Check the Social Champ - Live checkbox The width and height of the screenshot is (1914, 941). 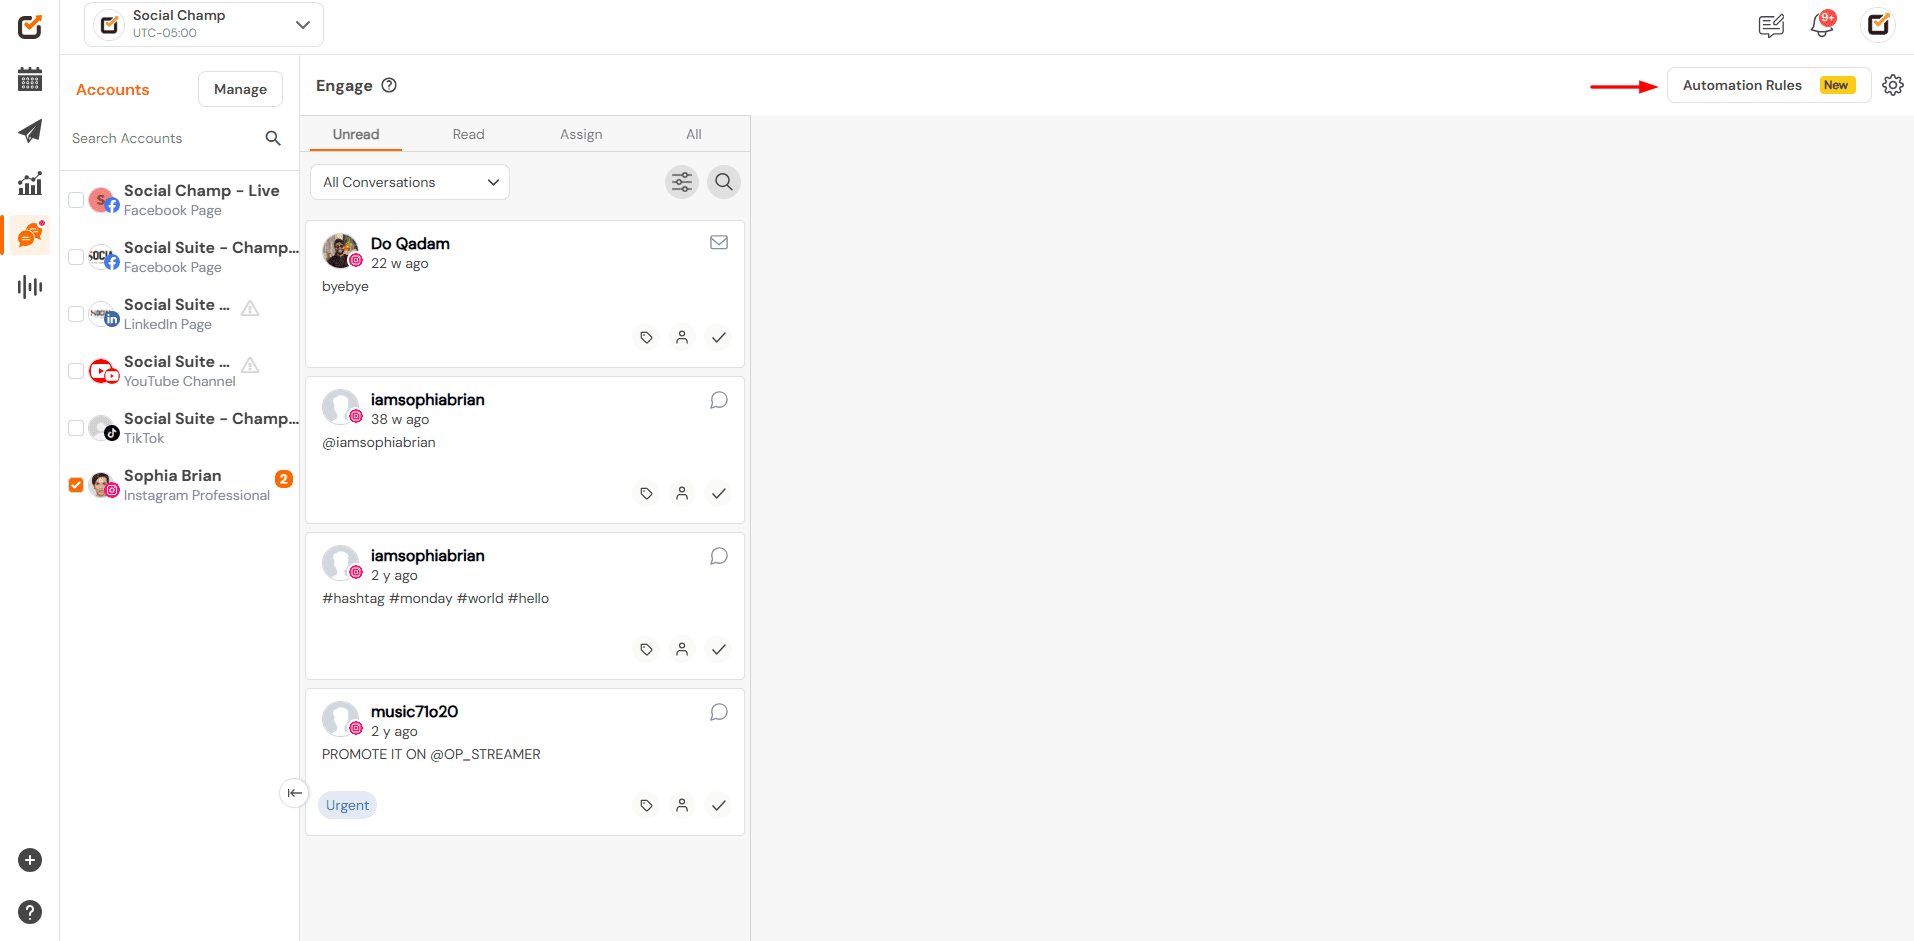[x=76, y=200]
